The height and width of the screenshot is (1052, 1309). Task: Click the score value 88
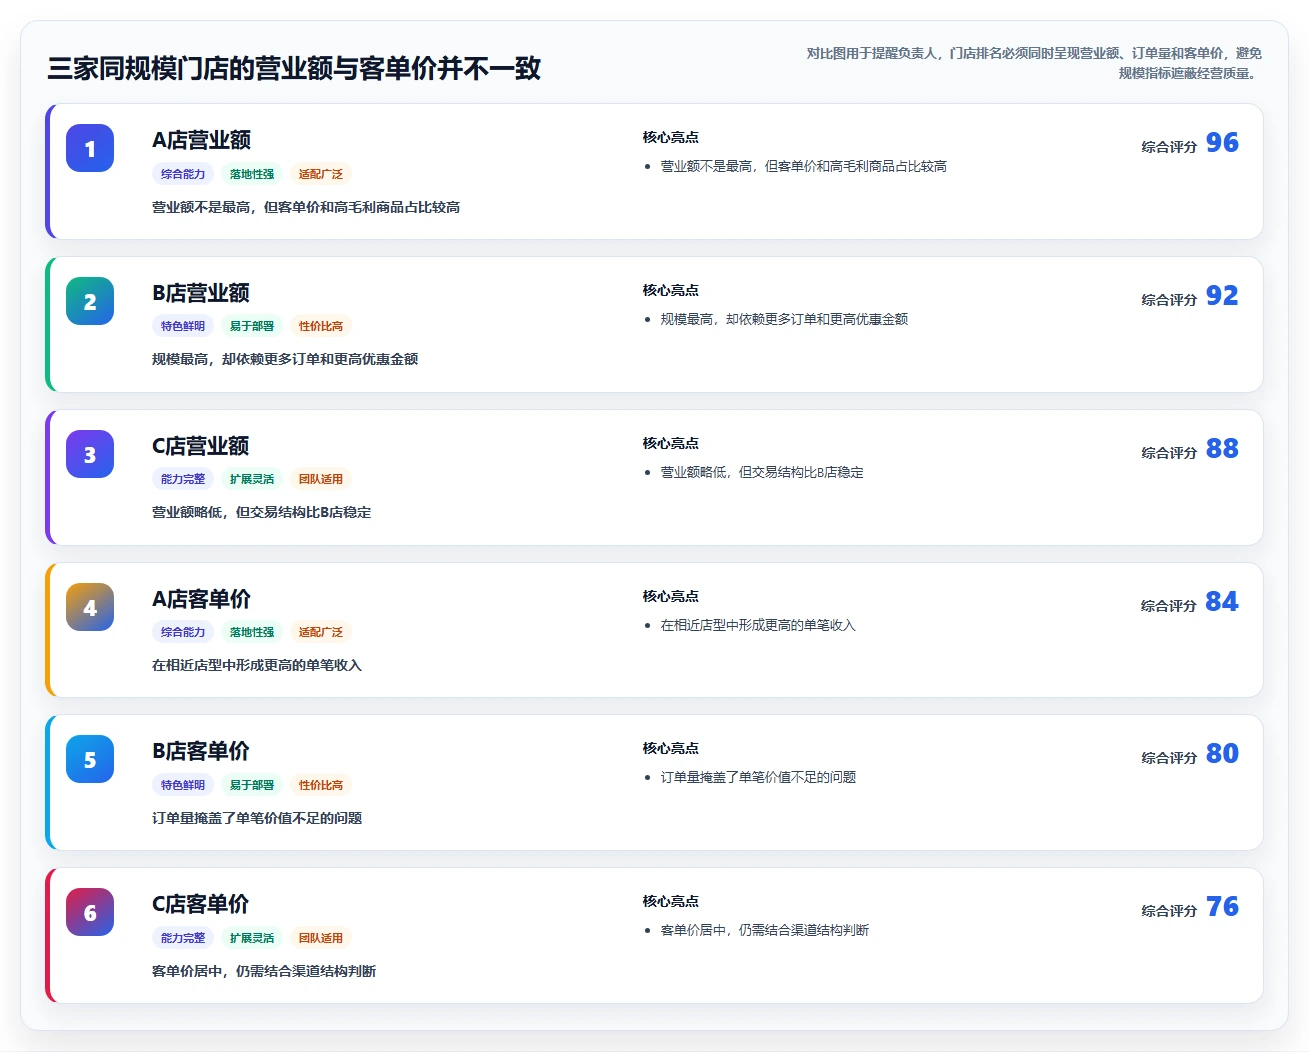click(x=1222, y=449)
